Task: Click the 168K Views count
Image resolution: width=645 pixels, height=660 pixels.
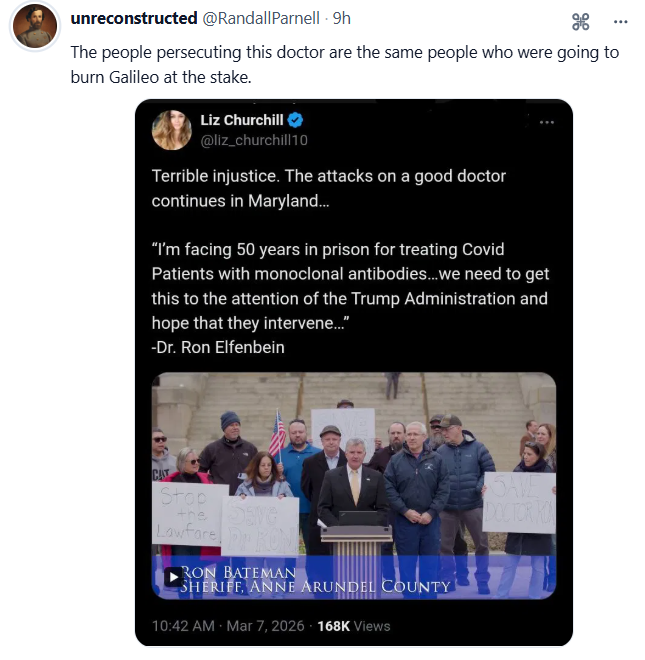Action: point(353,626)
